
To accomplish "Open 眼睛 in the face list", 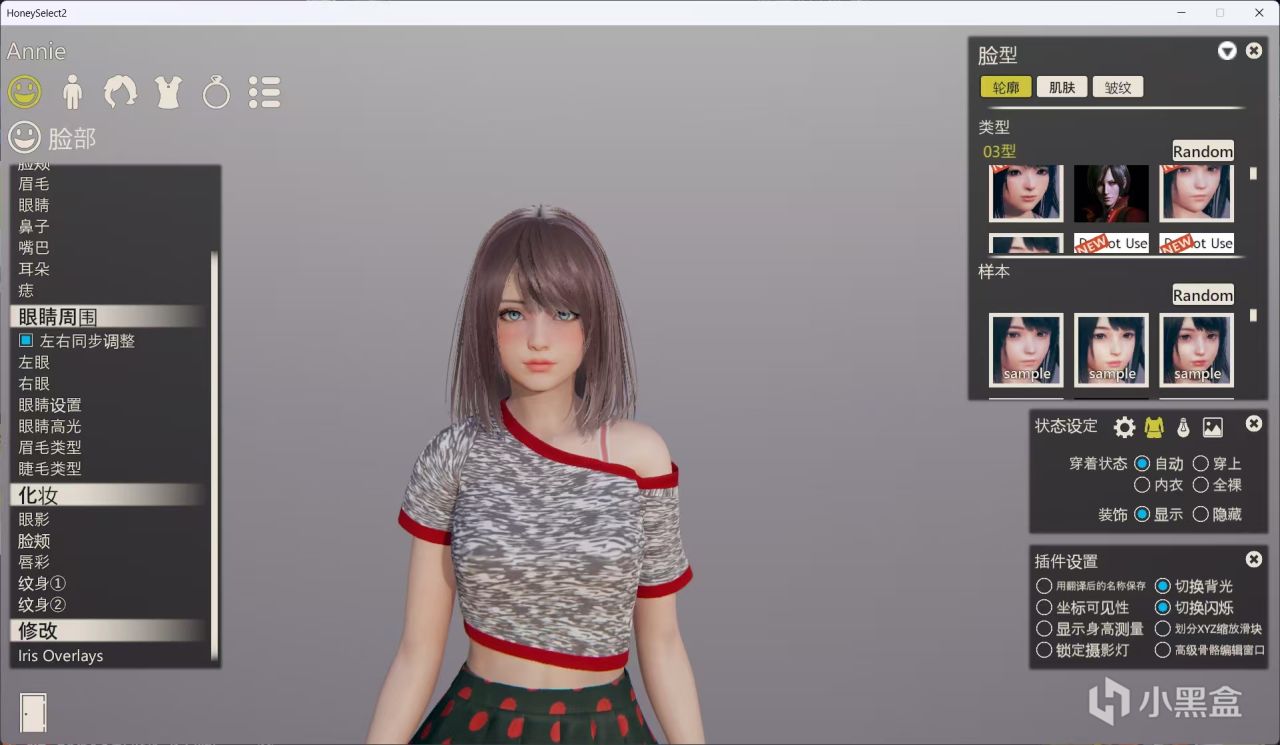I will point(34,205).
